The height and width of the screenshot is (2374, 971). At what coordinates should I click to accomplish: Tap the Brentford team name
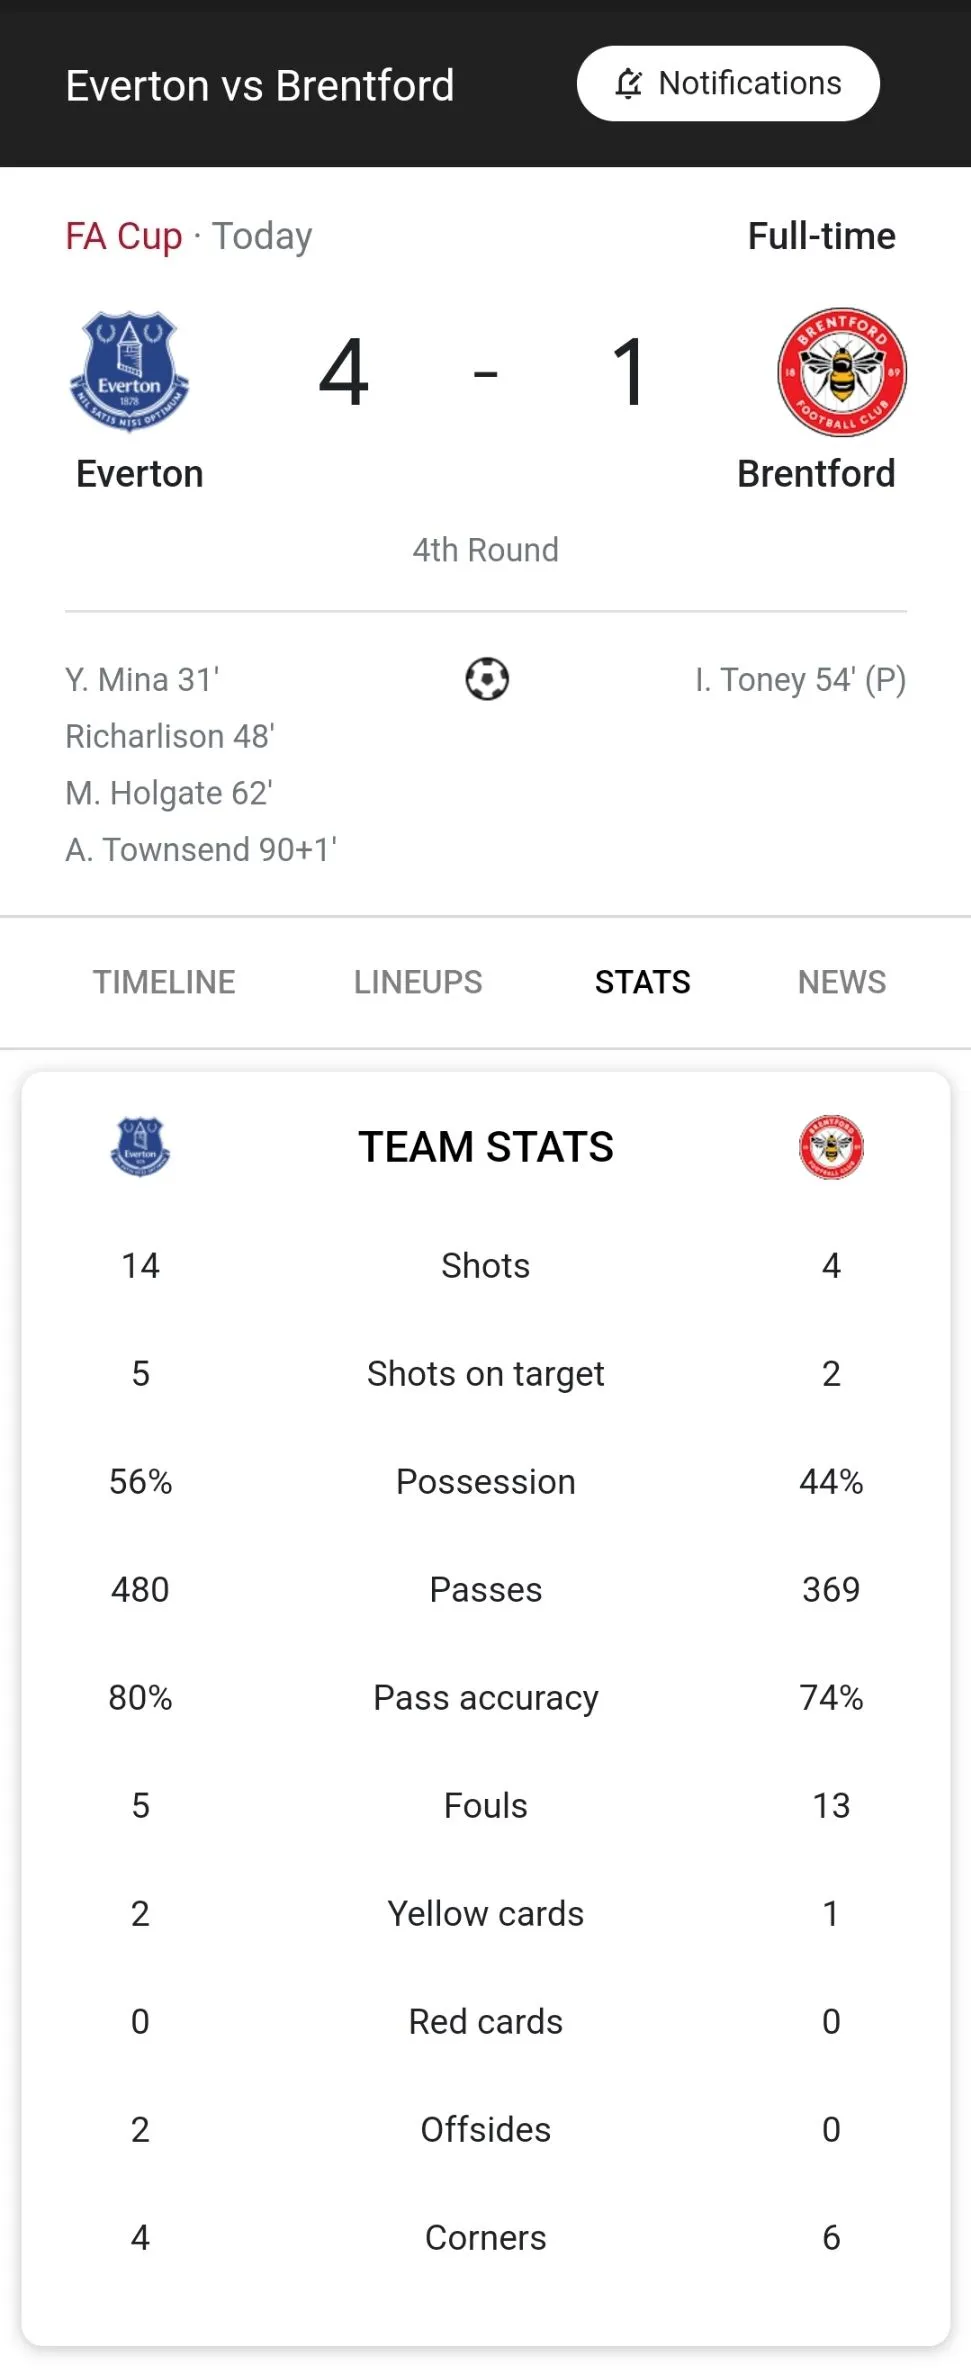pos(816,474)
